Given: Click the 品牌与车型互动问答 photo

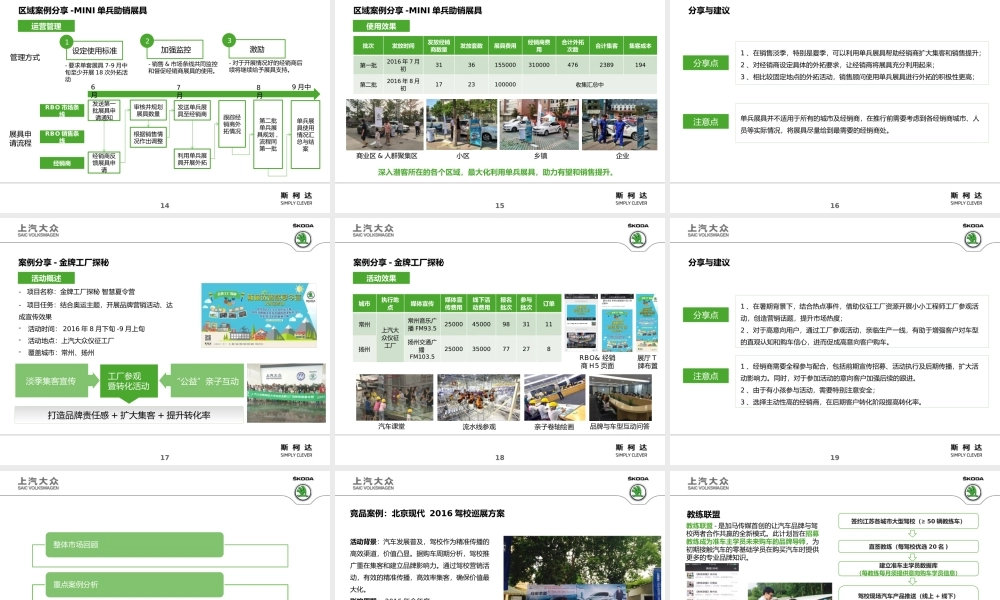Looking at the screenshot, I should click(x=620, y=398).
